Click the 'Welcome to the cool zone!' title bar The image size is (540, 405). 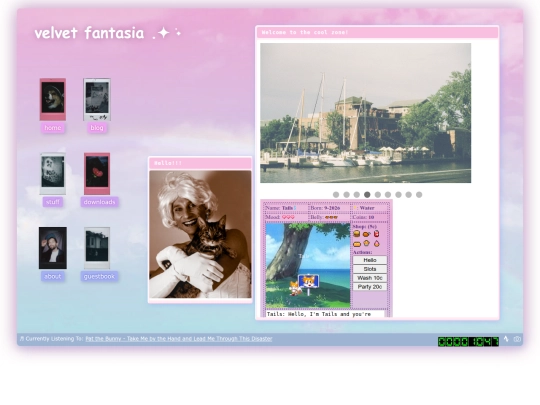[x=377, y=32]
